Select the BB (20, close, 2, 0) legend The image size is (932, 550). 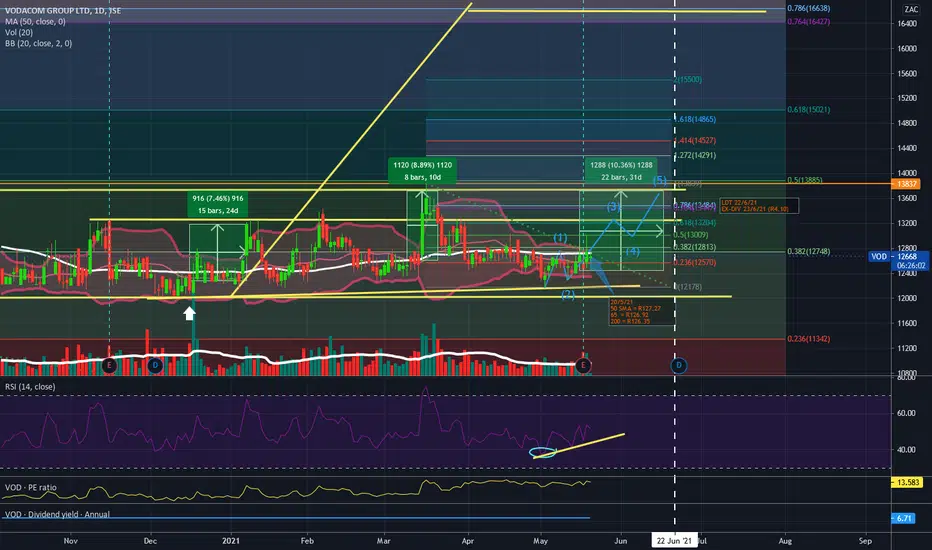(x=39, y=43)
